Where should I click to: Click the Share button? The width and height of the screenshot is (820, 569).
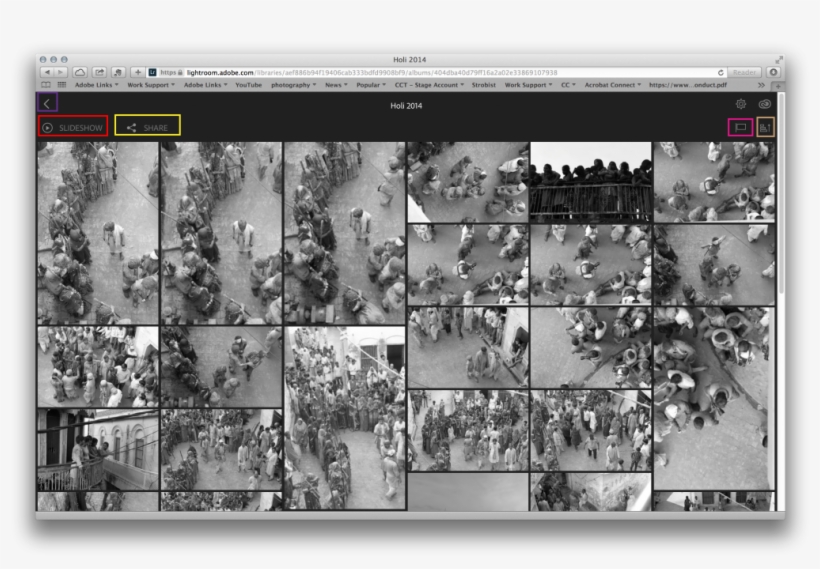[x=147, y=127]
